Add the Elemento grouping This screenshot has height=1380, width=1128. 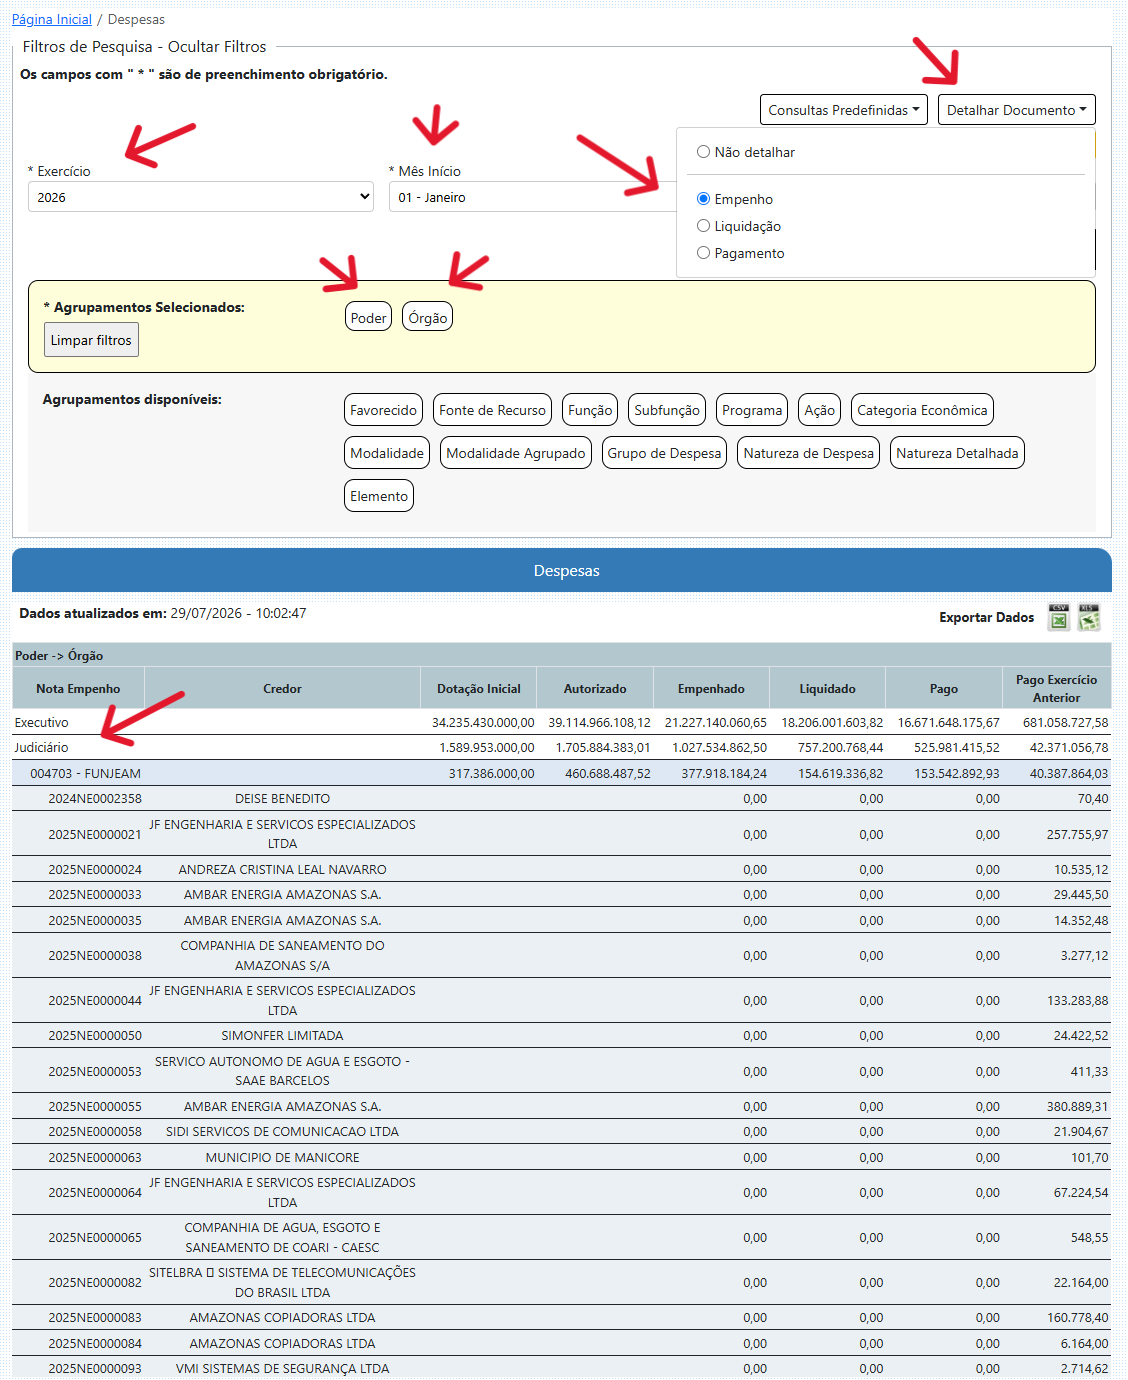(379, 496)
